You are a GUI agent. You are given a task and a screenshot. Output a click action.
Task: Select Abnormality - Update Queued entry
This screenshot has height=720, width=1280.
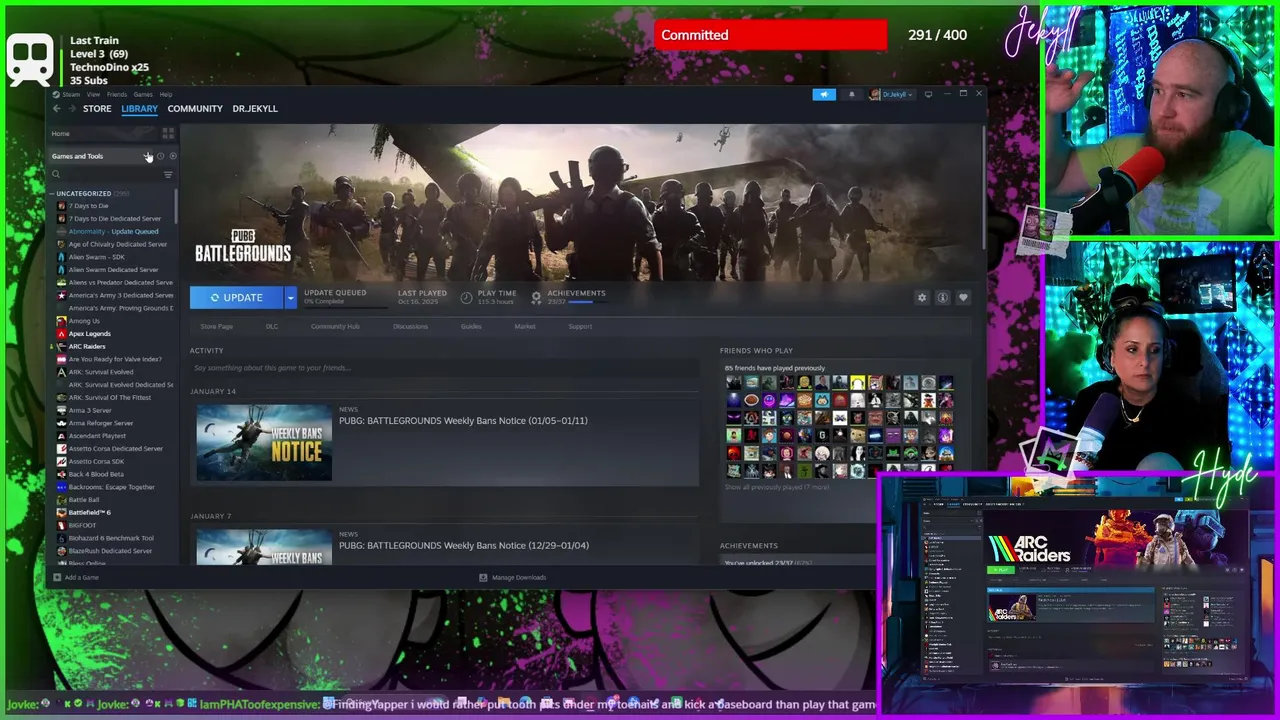coord(114,231)
